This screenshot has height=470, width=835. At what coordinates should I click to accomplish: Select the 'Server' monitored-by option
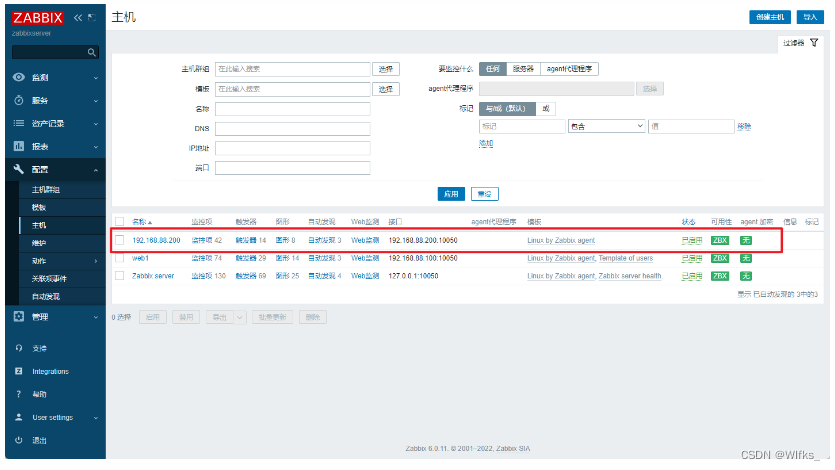point(523,69)
